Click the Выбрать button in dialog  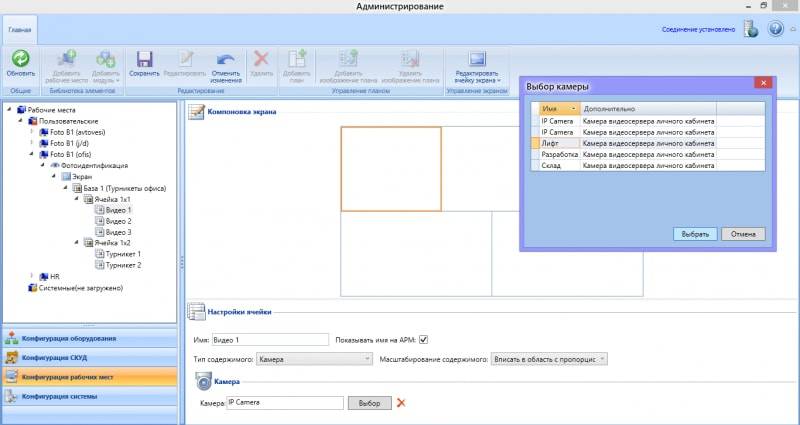point(694,234)
